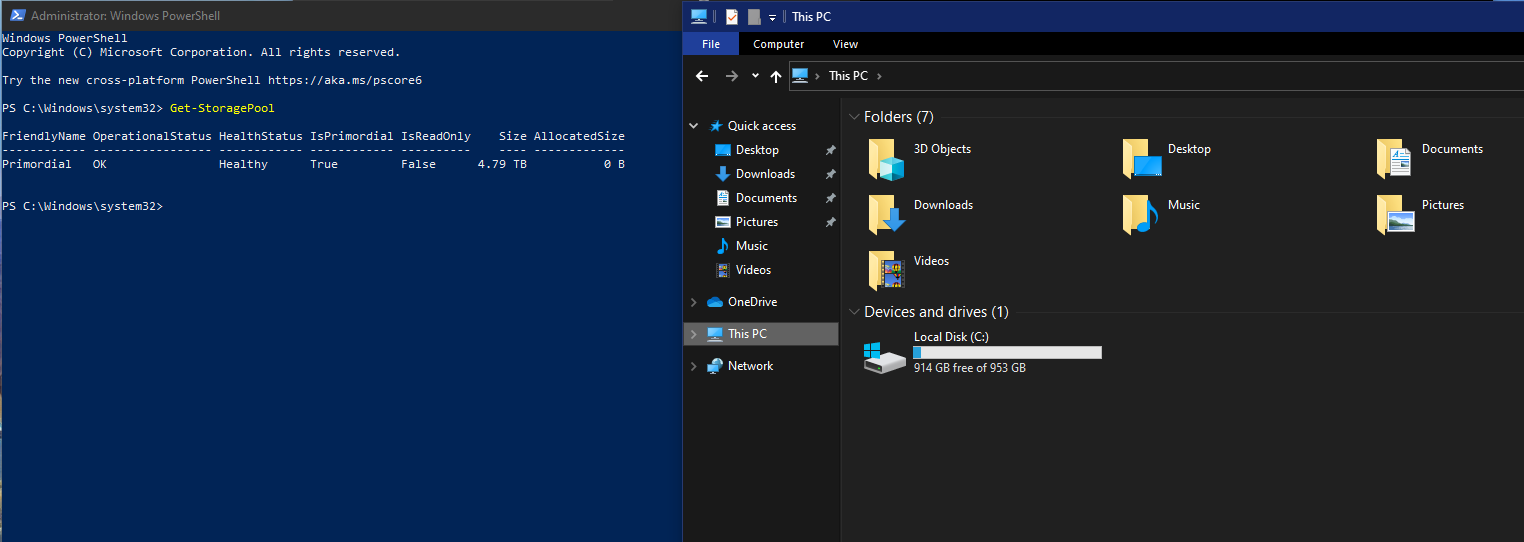The width and height of the screenshot is (1524, 542).
Task: Click the 'True' IsPrimordial value in PowerShell
Action: [324, 164]
